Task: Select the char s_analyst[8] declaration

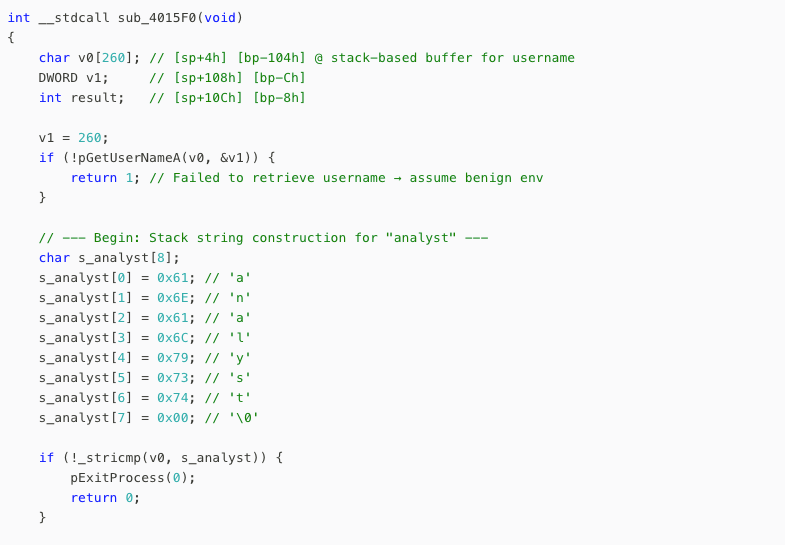Action: [x=109, y=258]
